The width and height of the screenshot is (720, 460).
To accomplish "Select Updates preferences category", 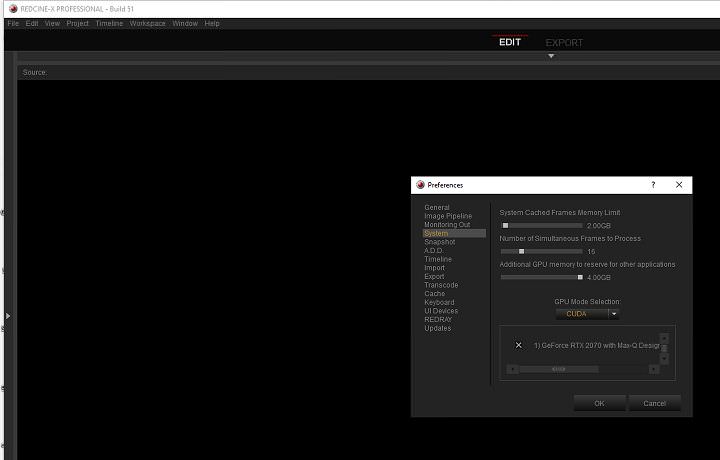I will (437, 328).
